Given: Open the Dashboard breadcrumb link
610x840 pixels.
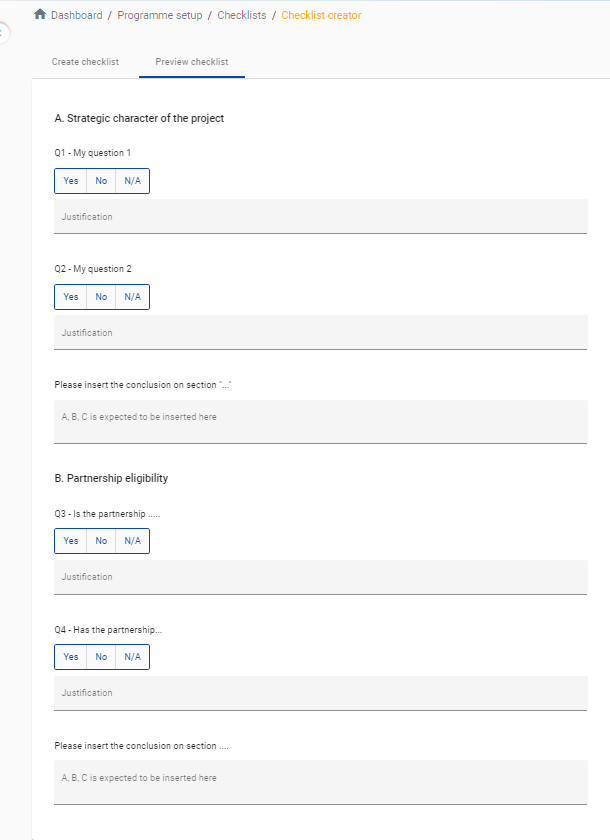Looking at the screenshot, I should coord(77,16).
